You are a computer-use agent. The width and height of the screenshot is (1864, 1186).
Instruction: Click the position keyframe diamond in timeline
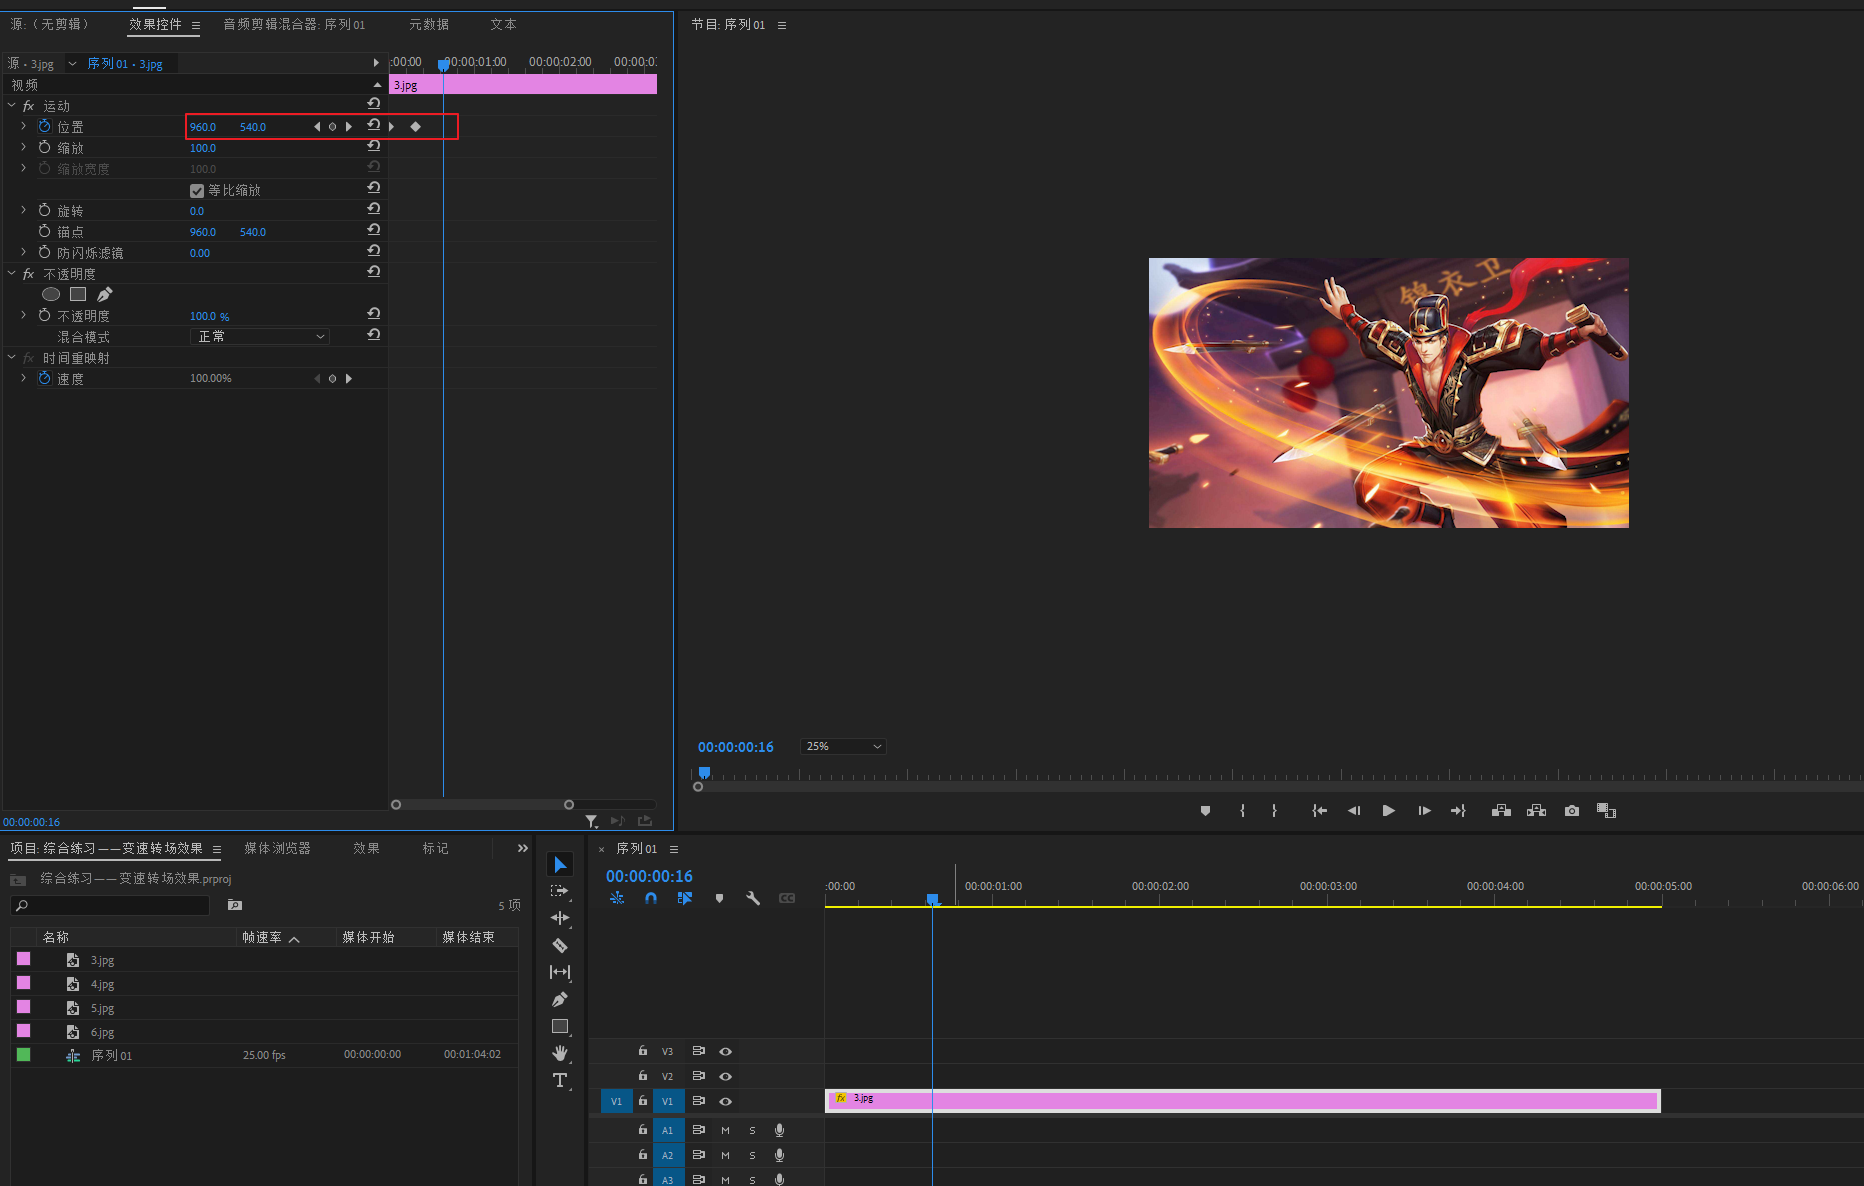coord(416,127)
